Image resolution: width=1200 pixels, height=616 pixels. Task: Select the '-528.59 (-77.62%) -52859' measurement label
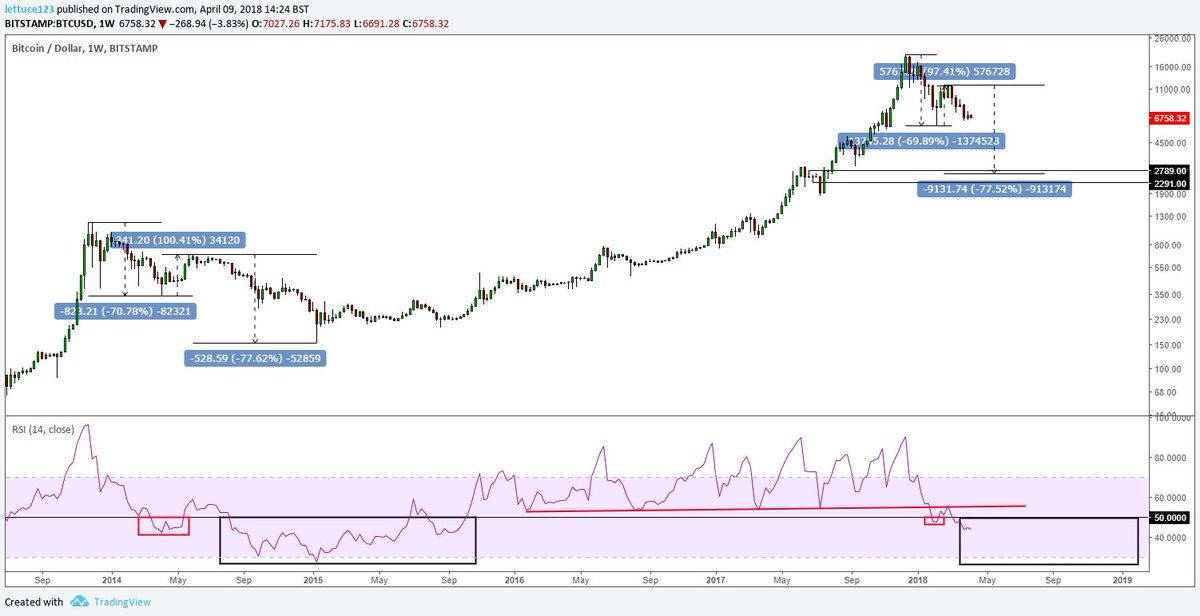[257, 357]
